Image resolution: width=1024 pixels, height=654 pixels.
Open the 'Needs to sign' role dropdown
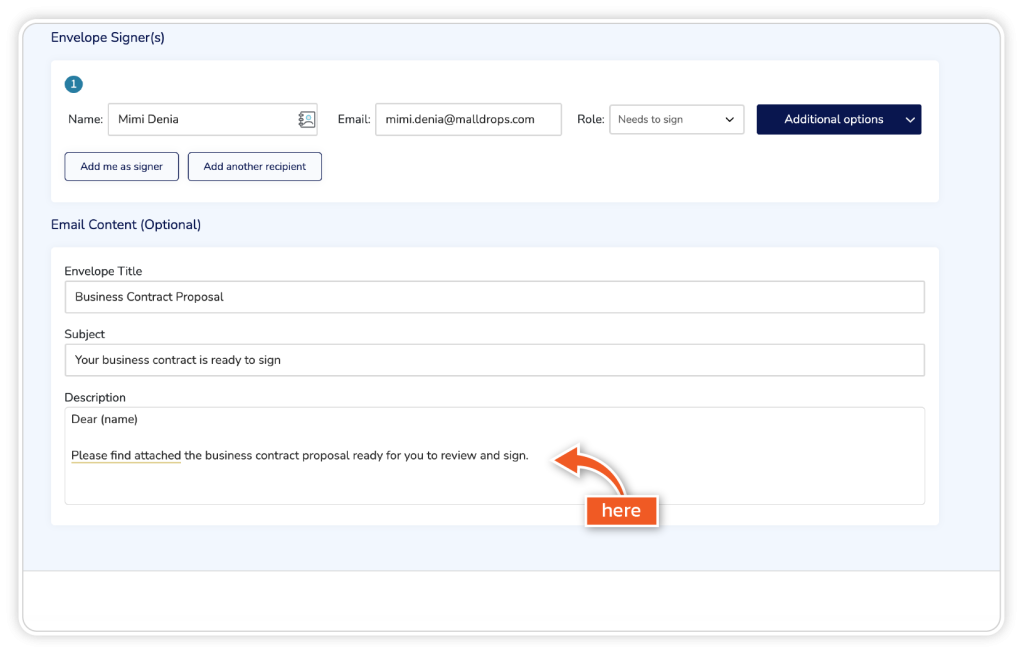(x=665, y=119)
